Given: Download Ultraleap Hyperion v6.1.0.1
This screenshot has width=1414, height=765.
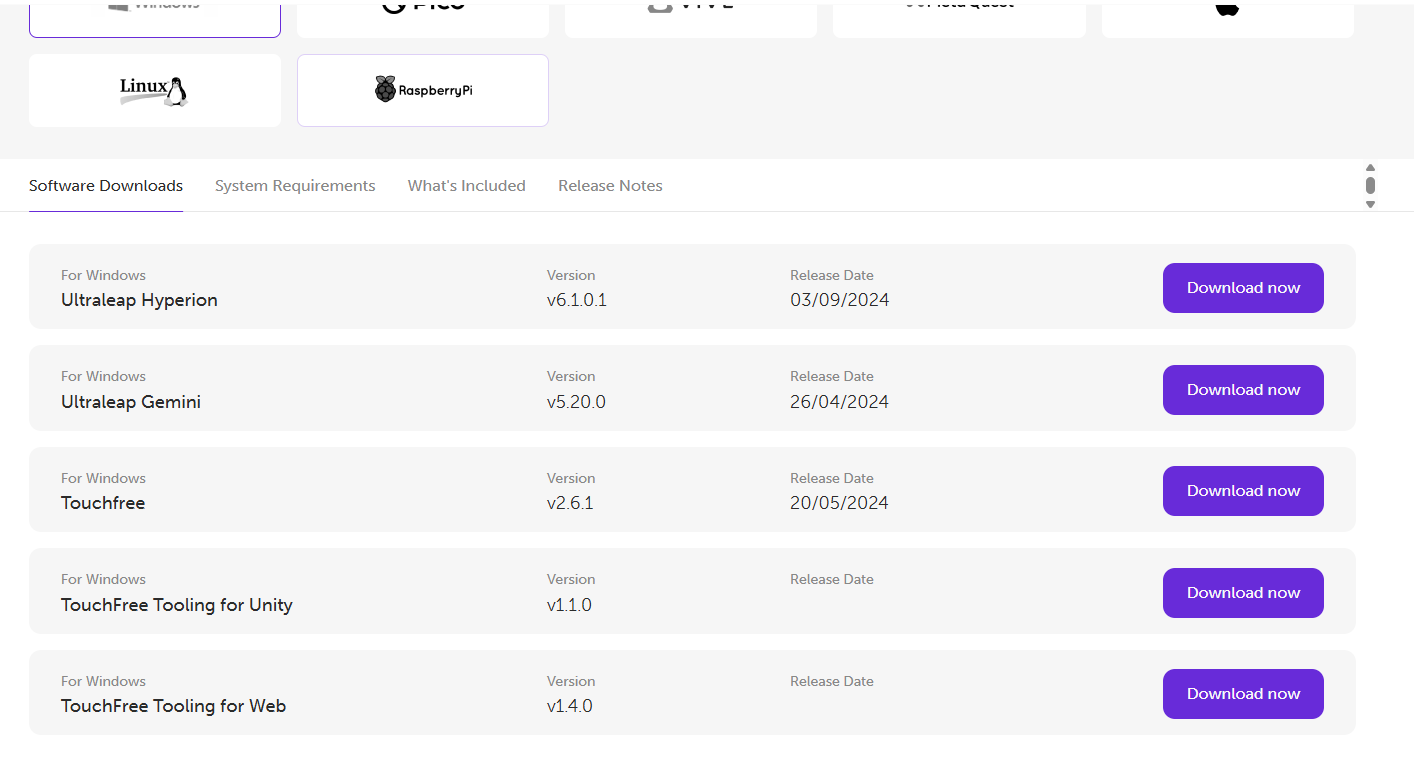Looking at the screenshot, I should 1242,288.
